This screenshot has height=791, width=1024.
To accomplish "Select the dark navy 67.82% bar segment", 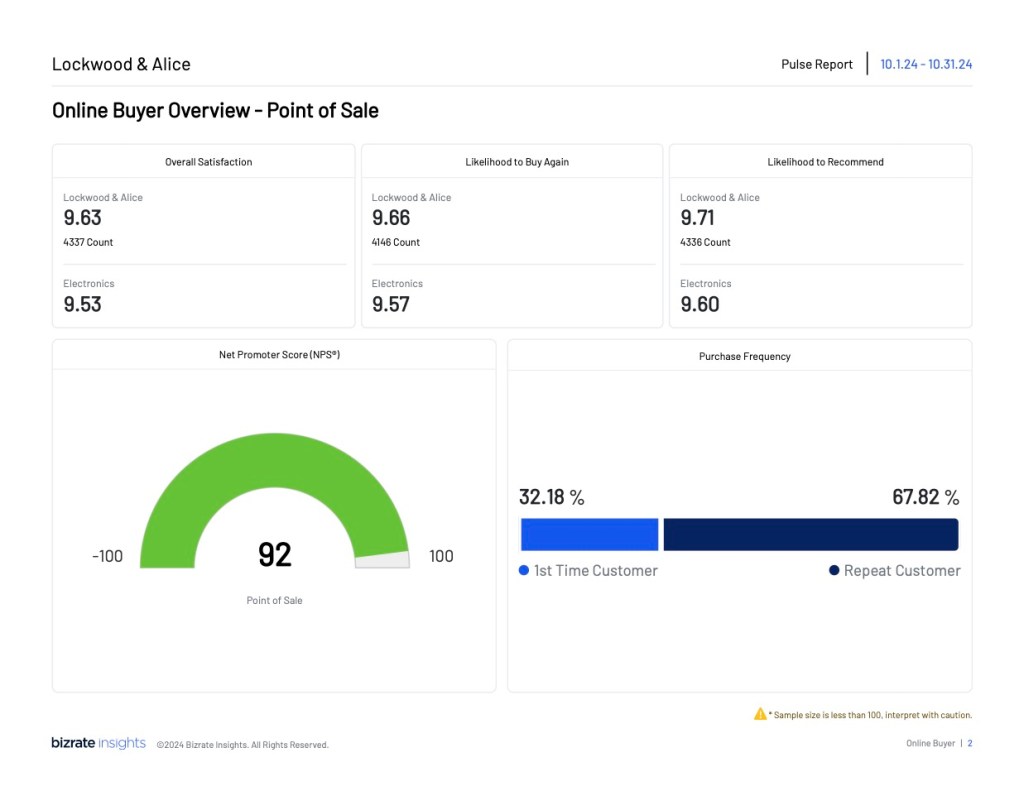I will pos(811,534).
